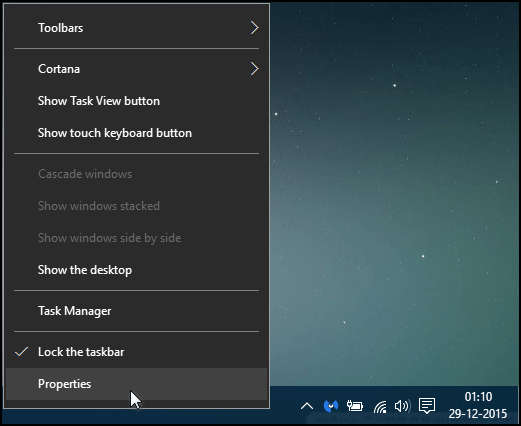
Task: Show hidden tray icons with the up chevron
Action: (307, 406)
